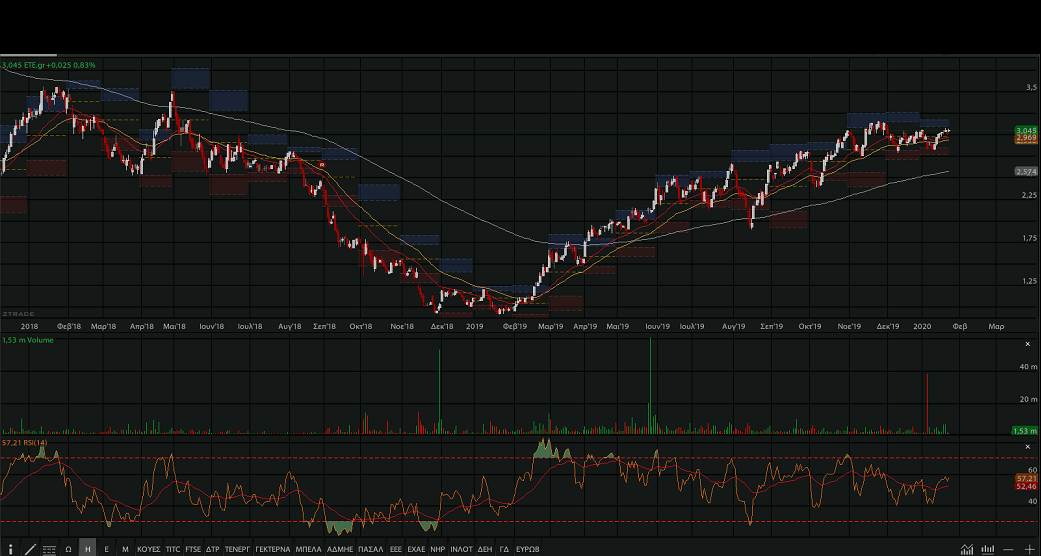
Task: Zoom out using the minus icon
Action: (x=1009, y=549)
